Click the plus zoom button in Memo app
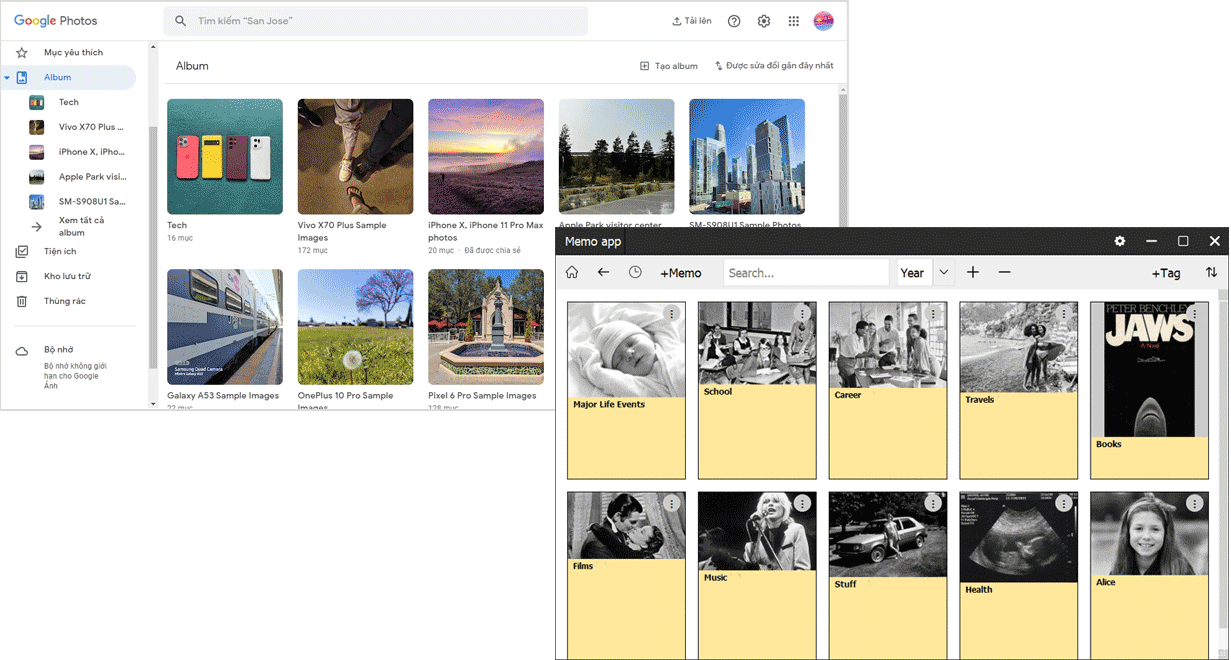1231x660 pixels. point(973,273)
